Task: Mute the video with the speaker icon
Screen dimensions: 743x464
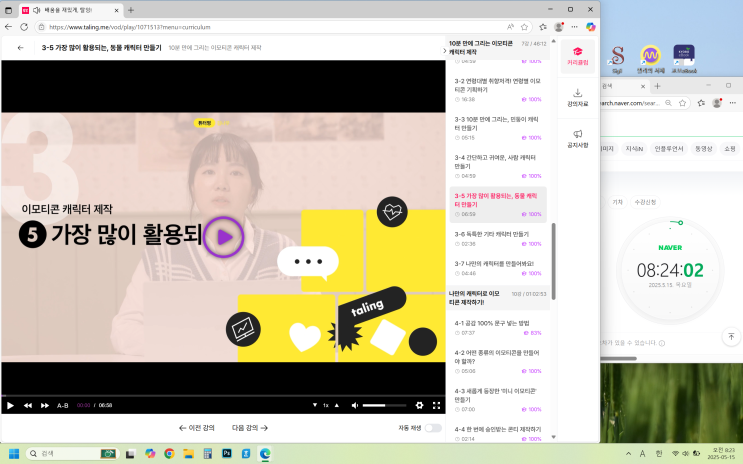Action: [x=355, y=405]
